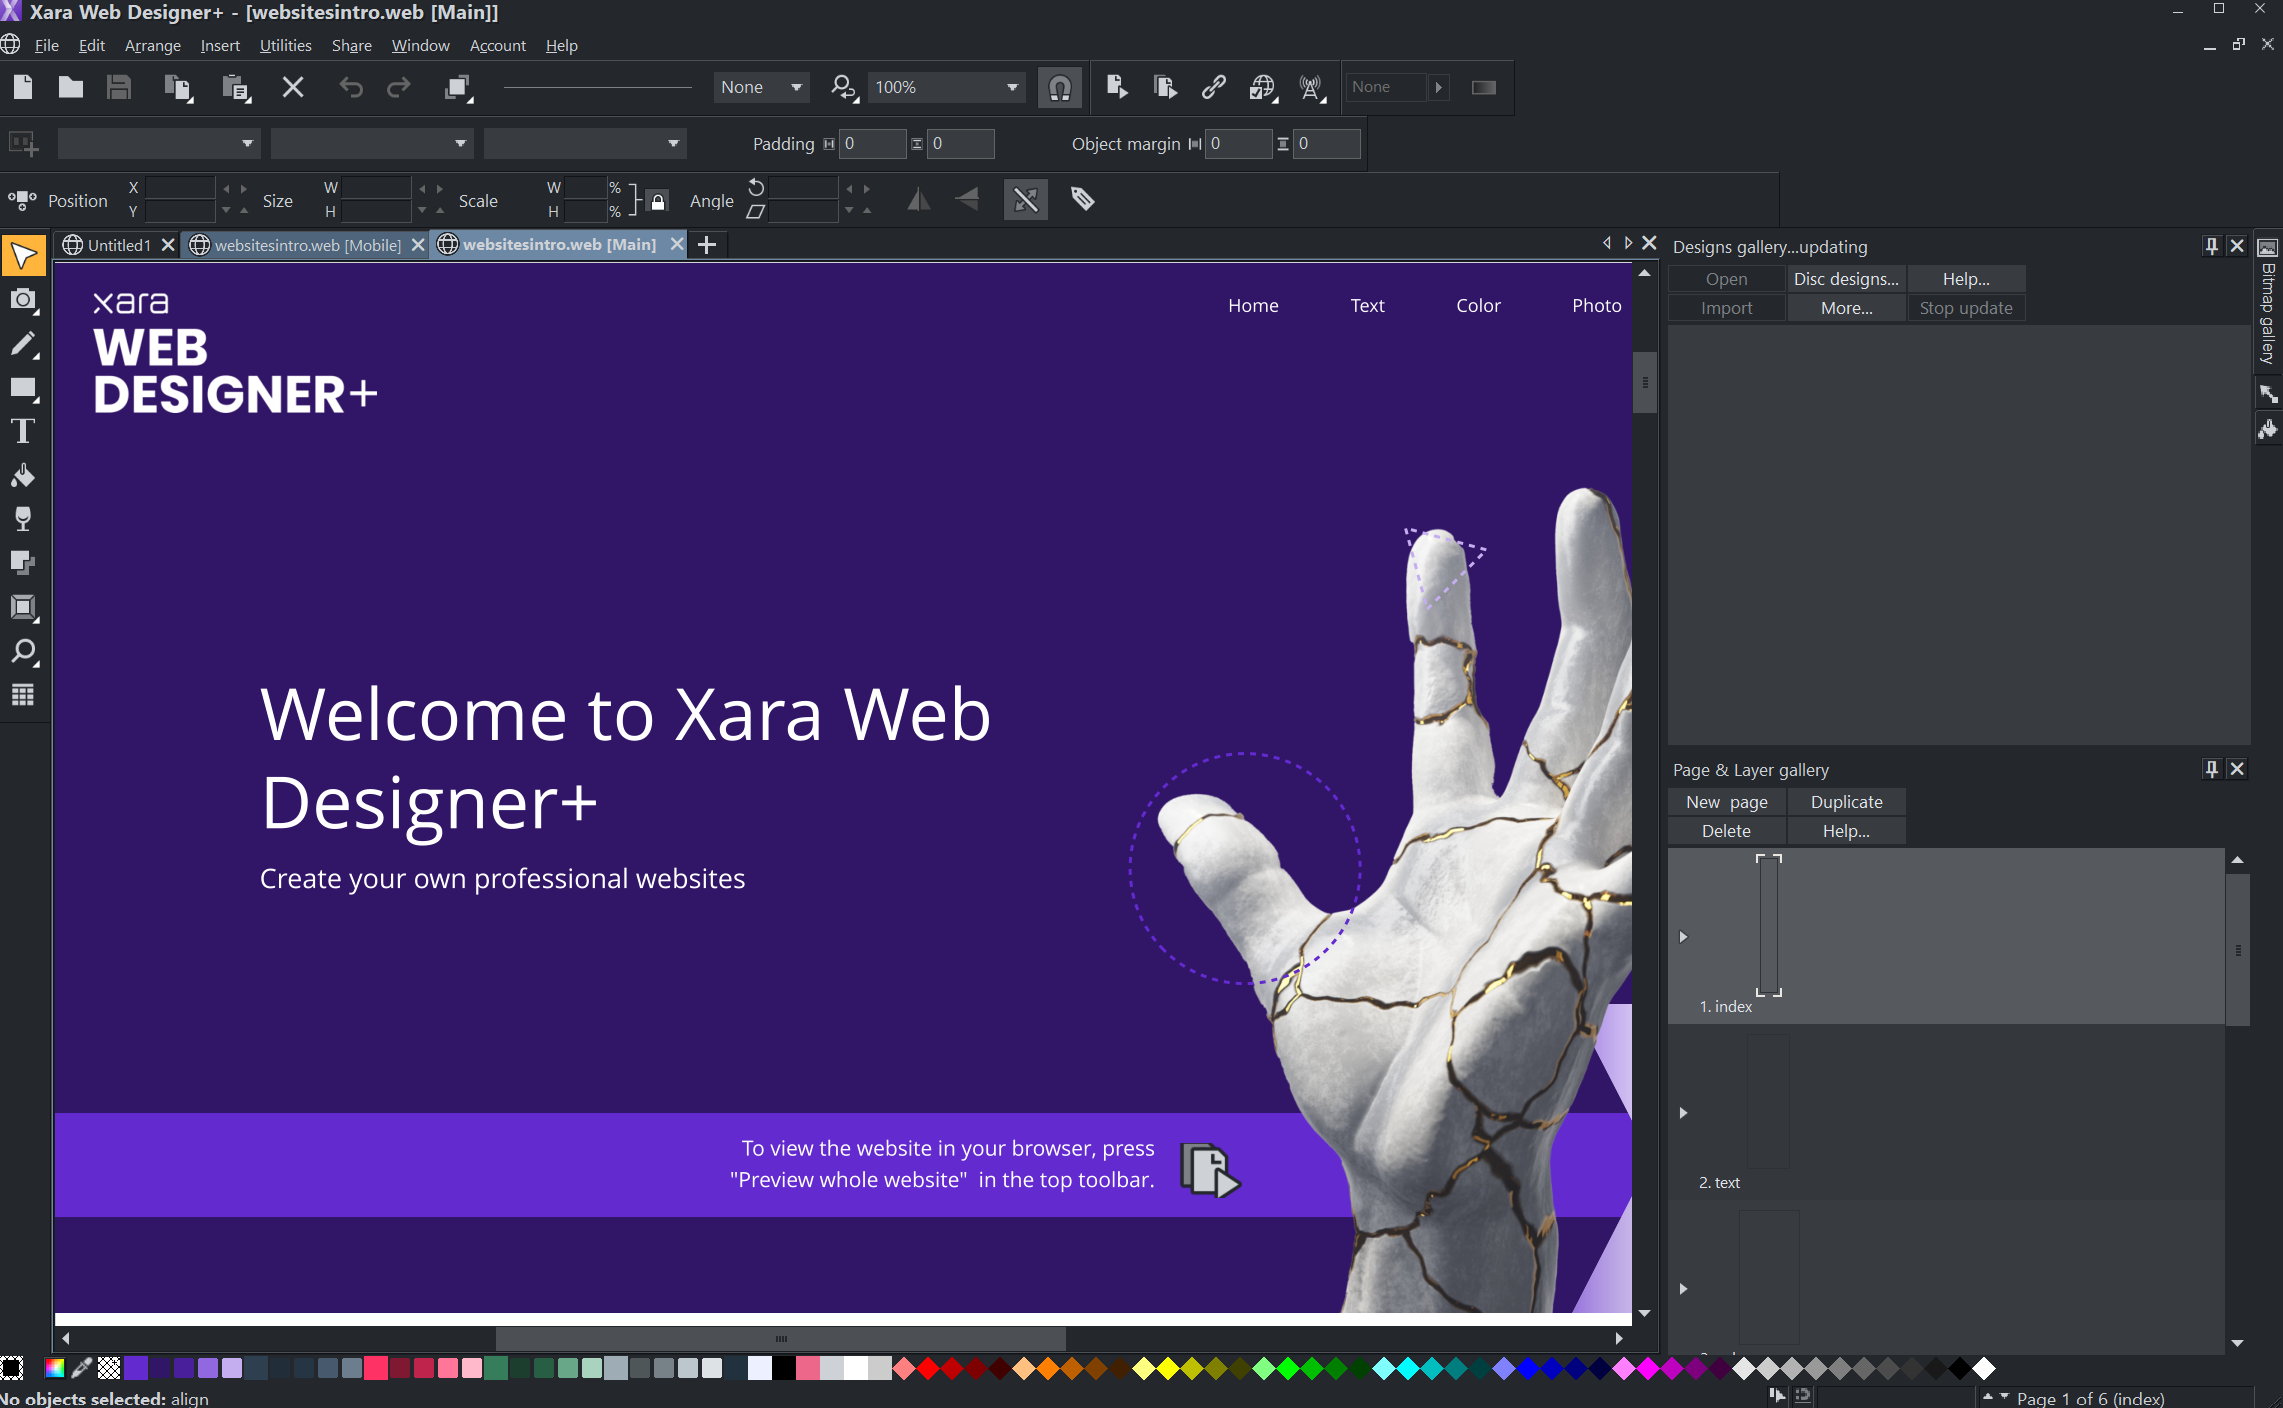Select the Transparency glass tool
2283x1408 pixels.
pos(23,519)
